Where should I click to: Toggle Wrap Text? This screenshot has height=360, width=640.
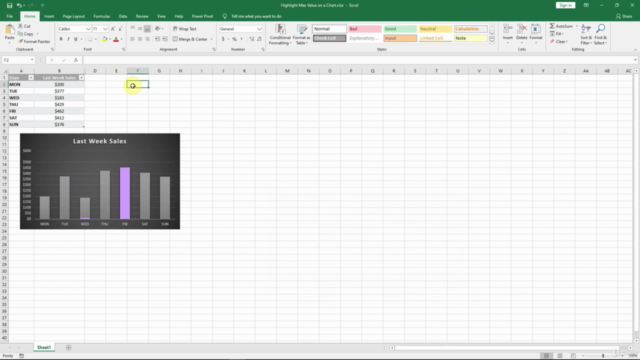click(184, 29)
